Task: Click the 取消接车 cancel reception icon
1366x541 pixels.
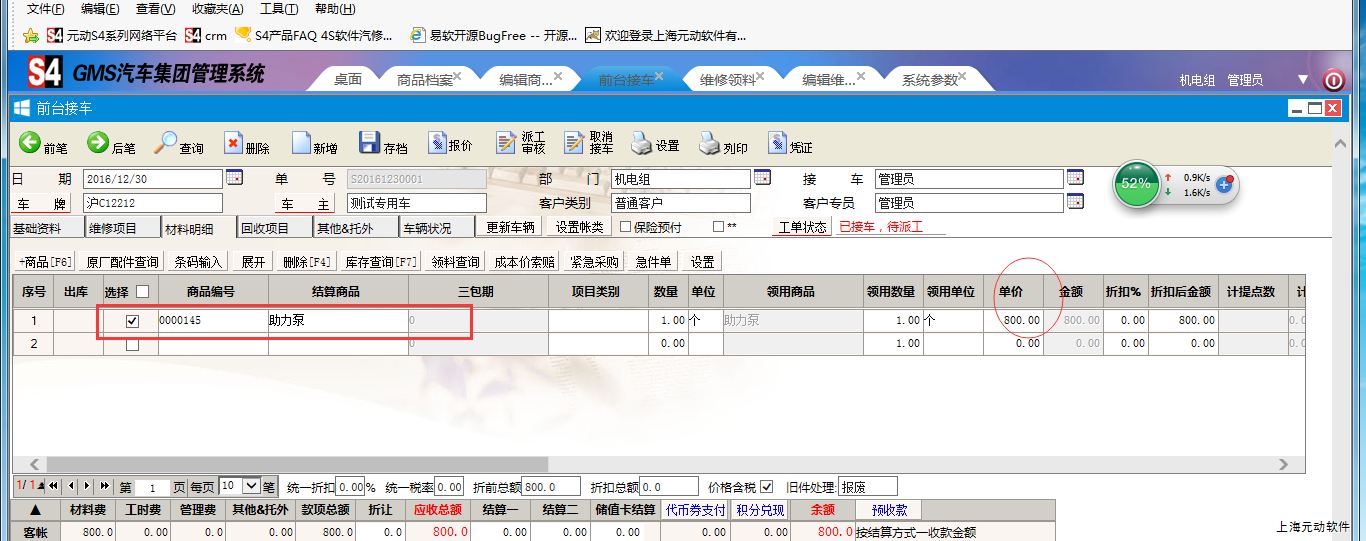Action: pyautogui.click(x=574, y=143)
